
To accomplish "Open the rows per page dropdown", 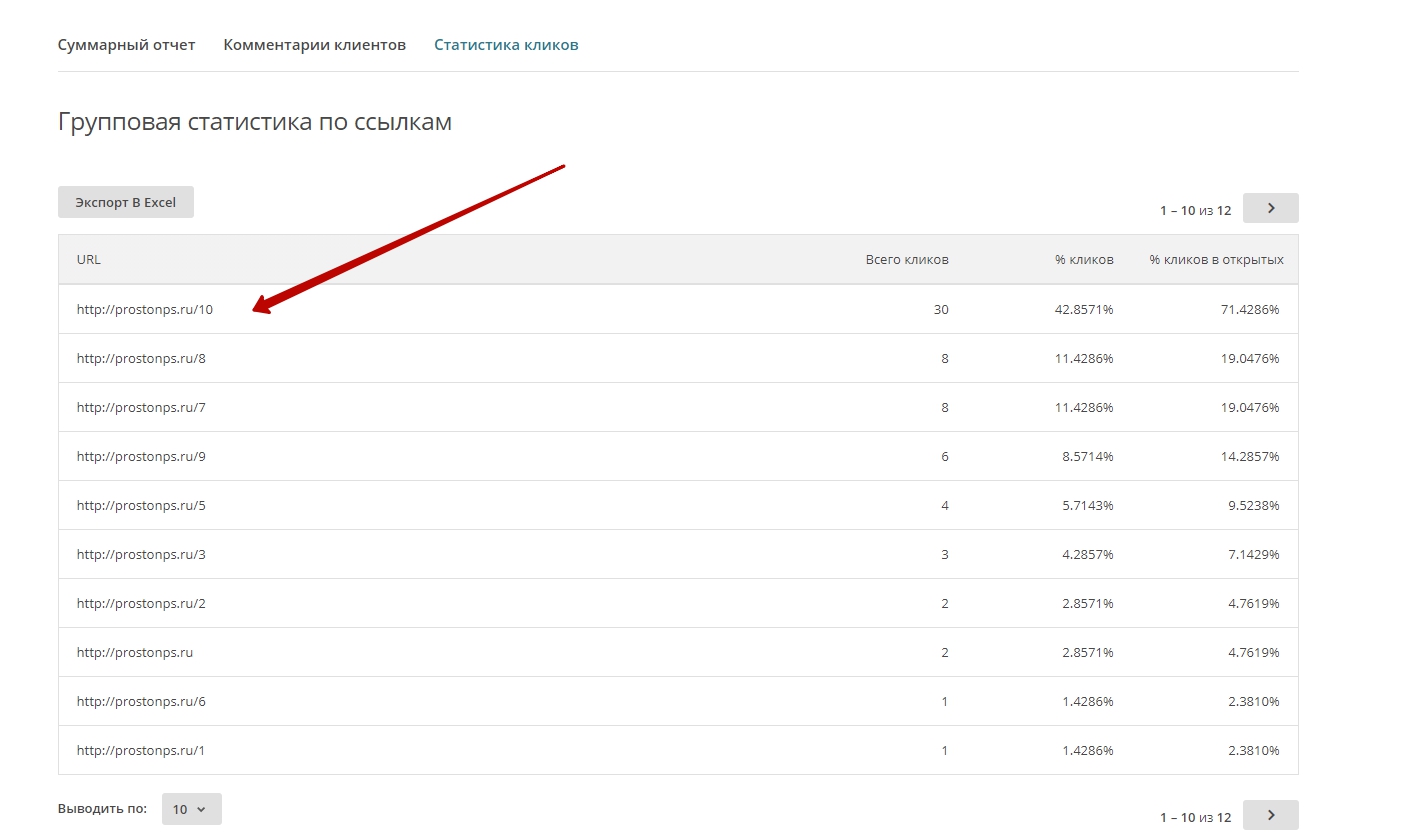I will point(191,809).
